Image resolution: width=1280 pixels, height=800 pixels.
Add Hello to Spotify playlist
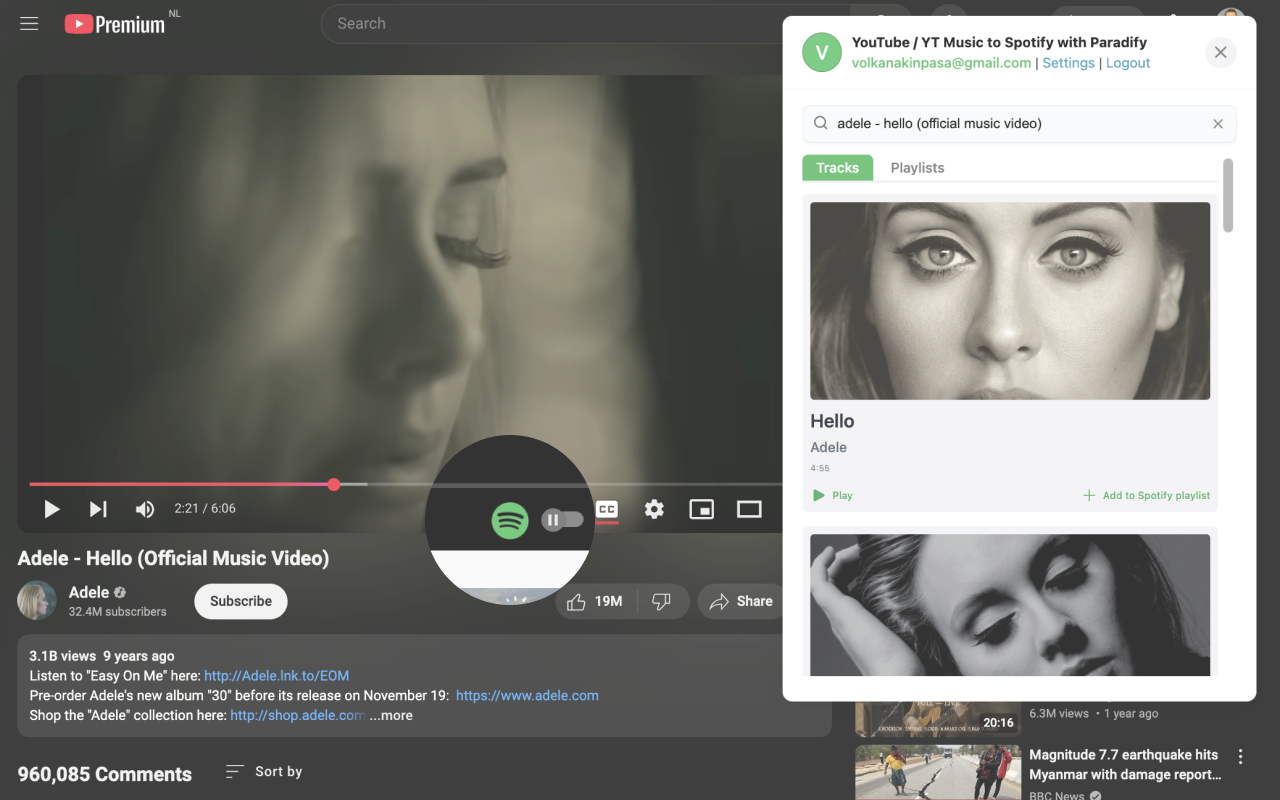pos(1146,495)
